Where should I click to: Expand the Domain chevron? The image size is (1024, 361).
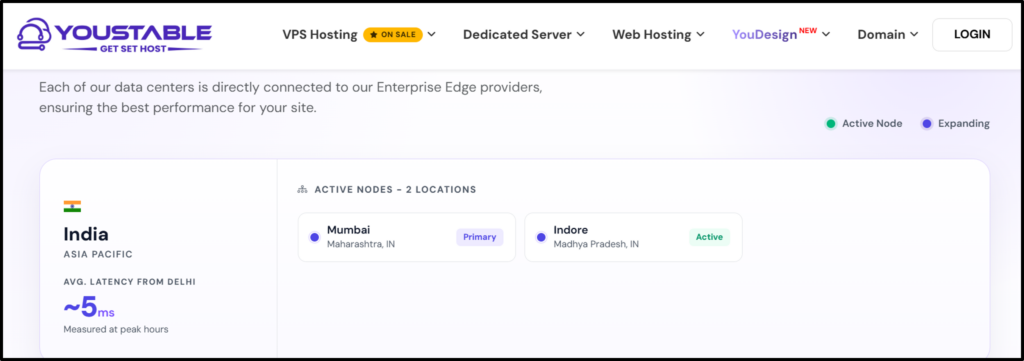914,35
